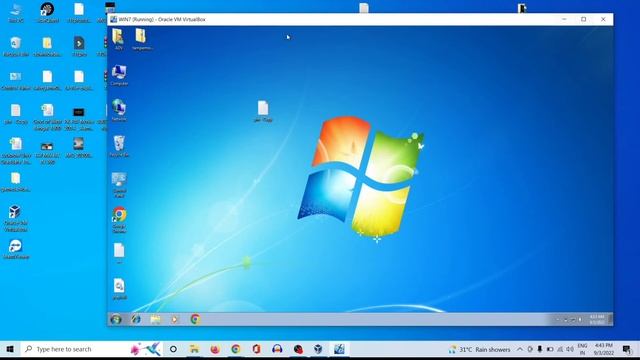640x360 pixels.
Task: Click Win7 taskbar clock
Action: tap(597, 320)
